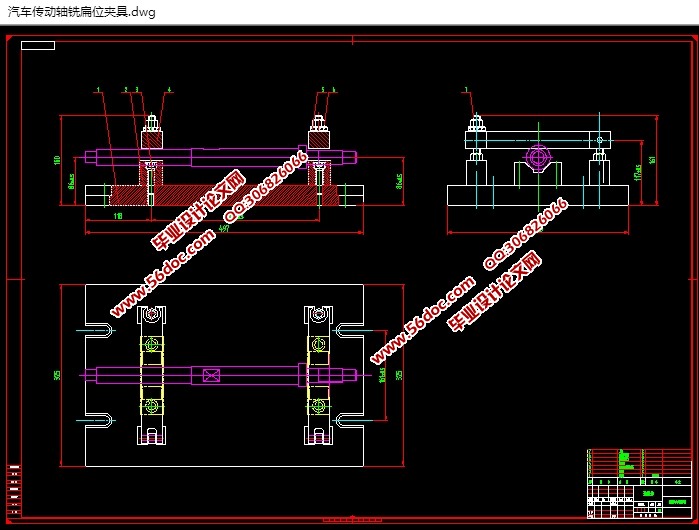Click part balloon number 1 in the front view
699x530 pixels.
click(x=99, y=90)
